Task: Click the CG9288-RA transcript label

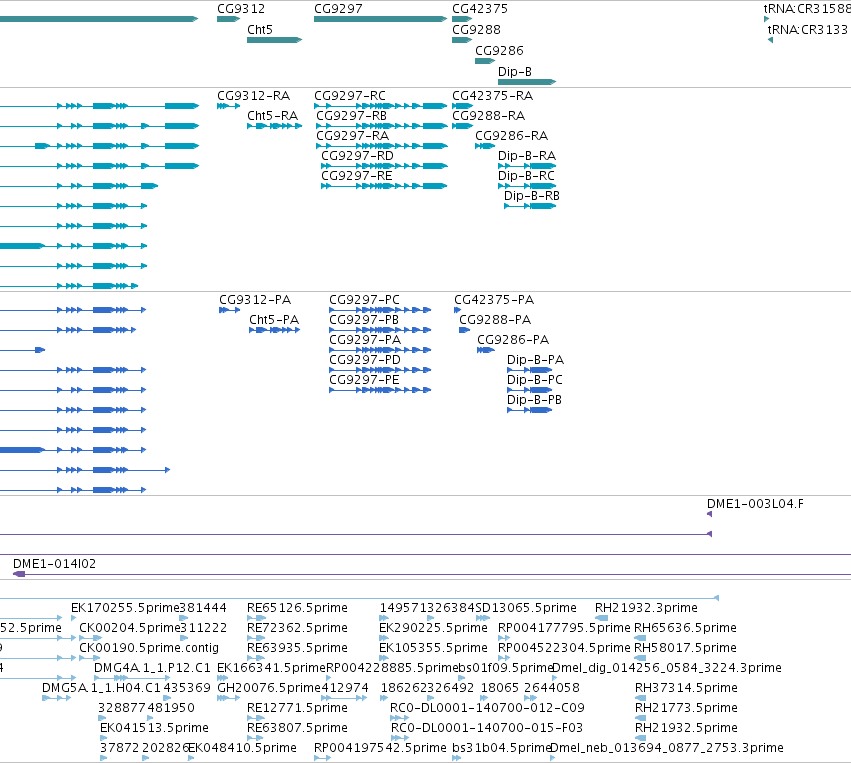Action: 488,116
